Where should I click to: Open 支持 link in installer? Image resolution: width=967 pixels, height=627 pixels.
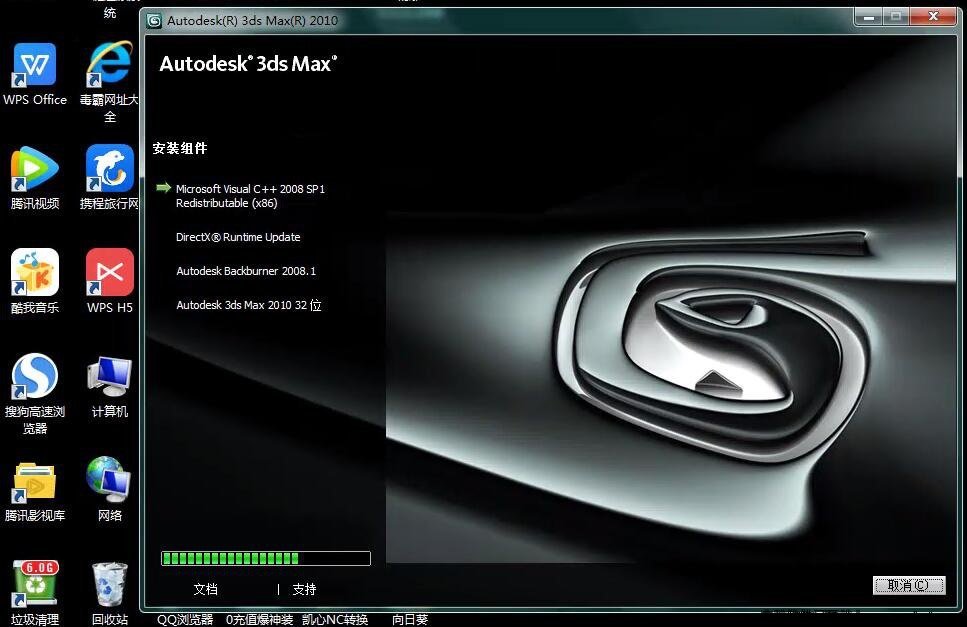pyautogui.click(x=304, y=589)
